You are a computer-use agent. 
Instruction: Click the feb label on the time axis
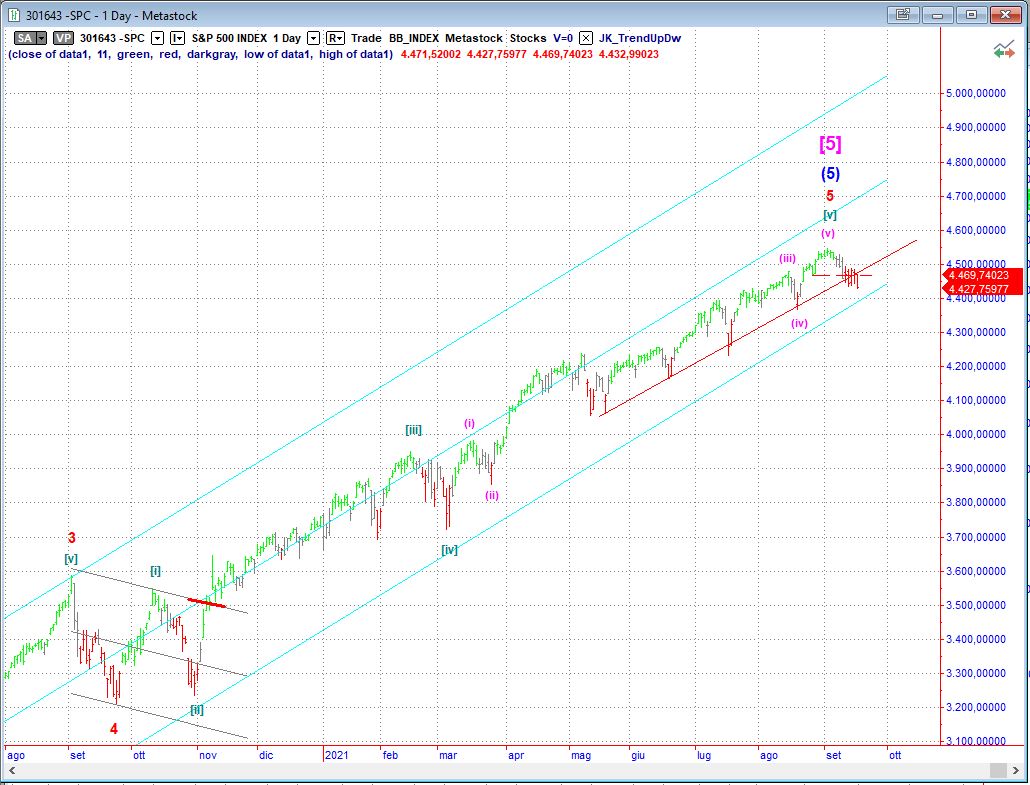(390, 755)
